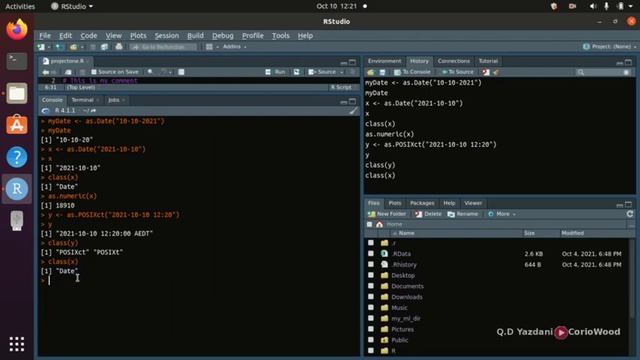The width and height of the screenshot is (640, 360).
Task: Click the go back arrow in editor toolbar
Action: point(45,72)
